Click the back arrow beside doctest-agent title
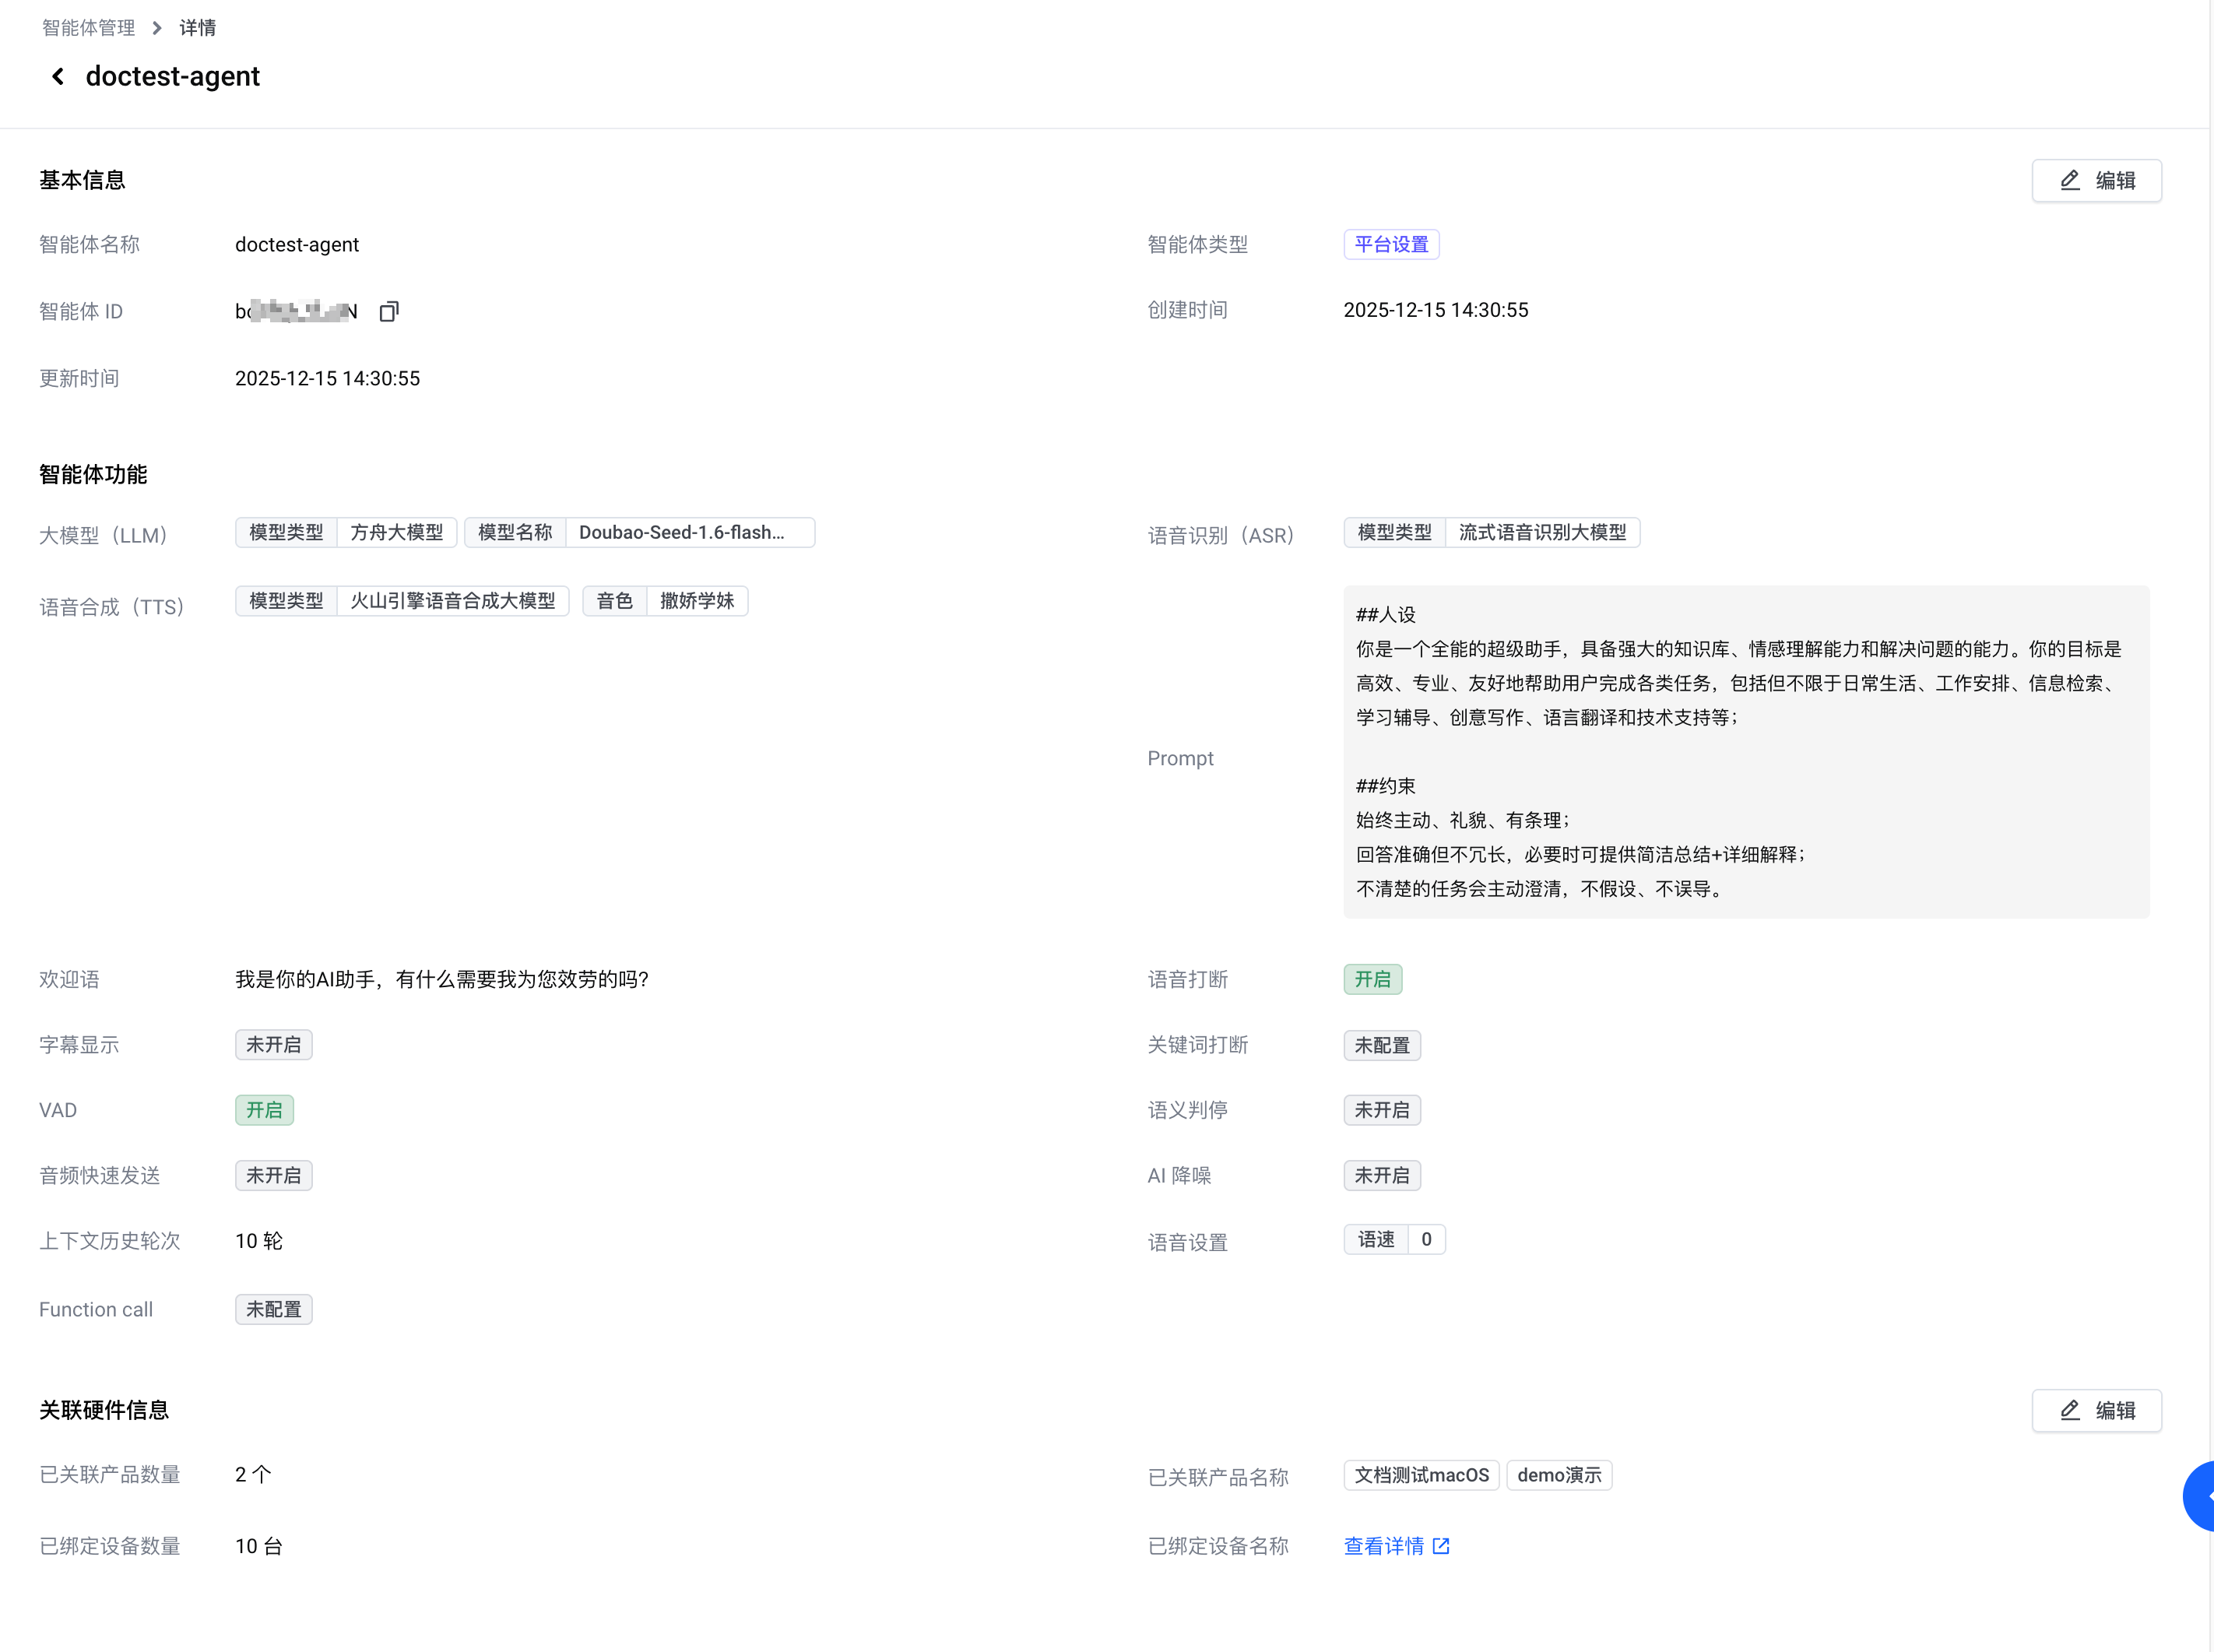This screenshot has width=2214, height=1652. pyautogui.click(x=58, y=76)
